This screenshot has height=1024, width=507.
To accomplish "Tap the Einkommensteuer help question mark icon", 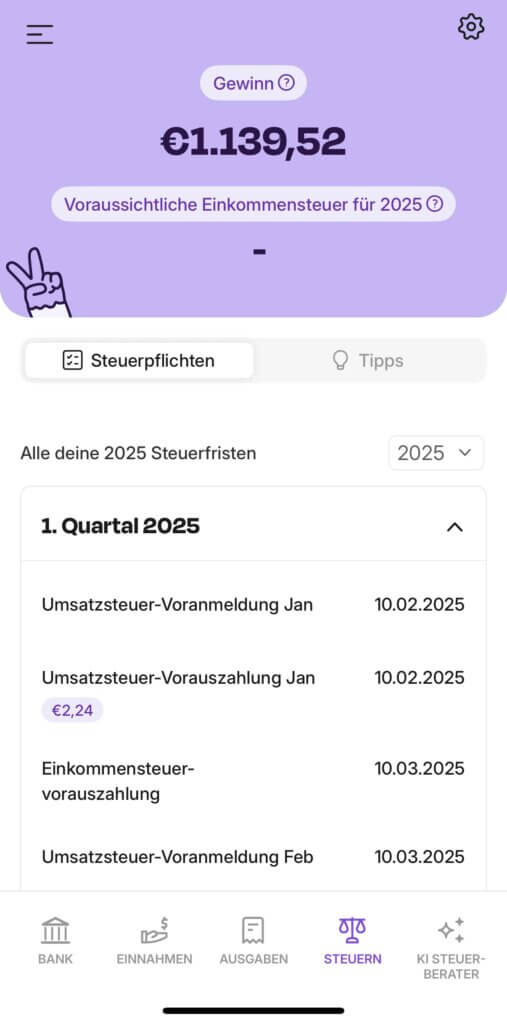I will (x=434, y=204).
